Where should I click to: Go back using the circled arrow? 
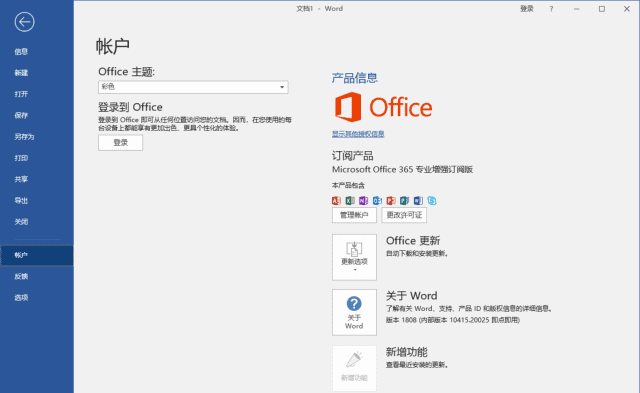point(24,22)
